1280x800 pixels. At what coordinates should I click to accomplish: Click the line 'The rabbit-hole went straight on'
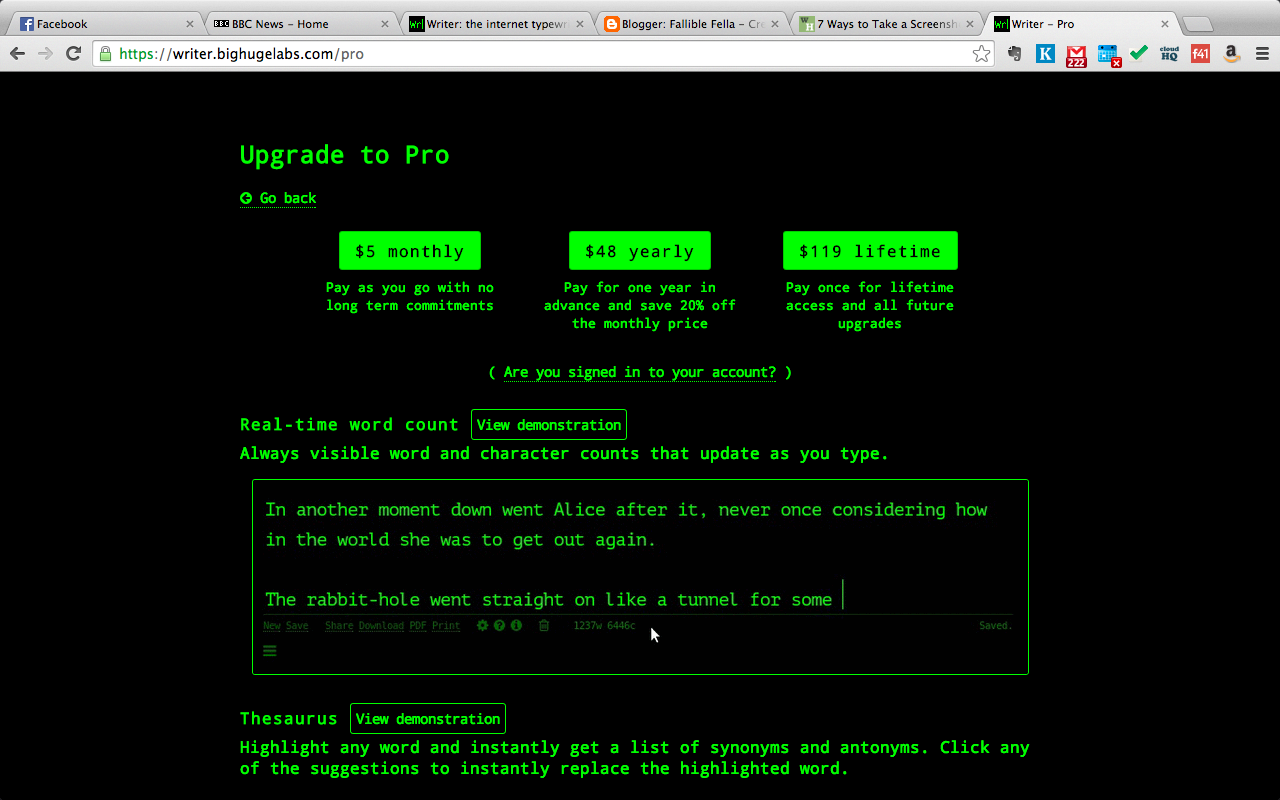(x=548, y=600)
